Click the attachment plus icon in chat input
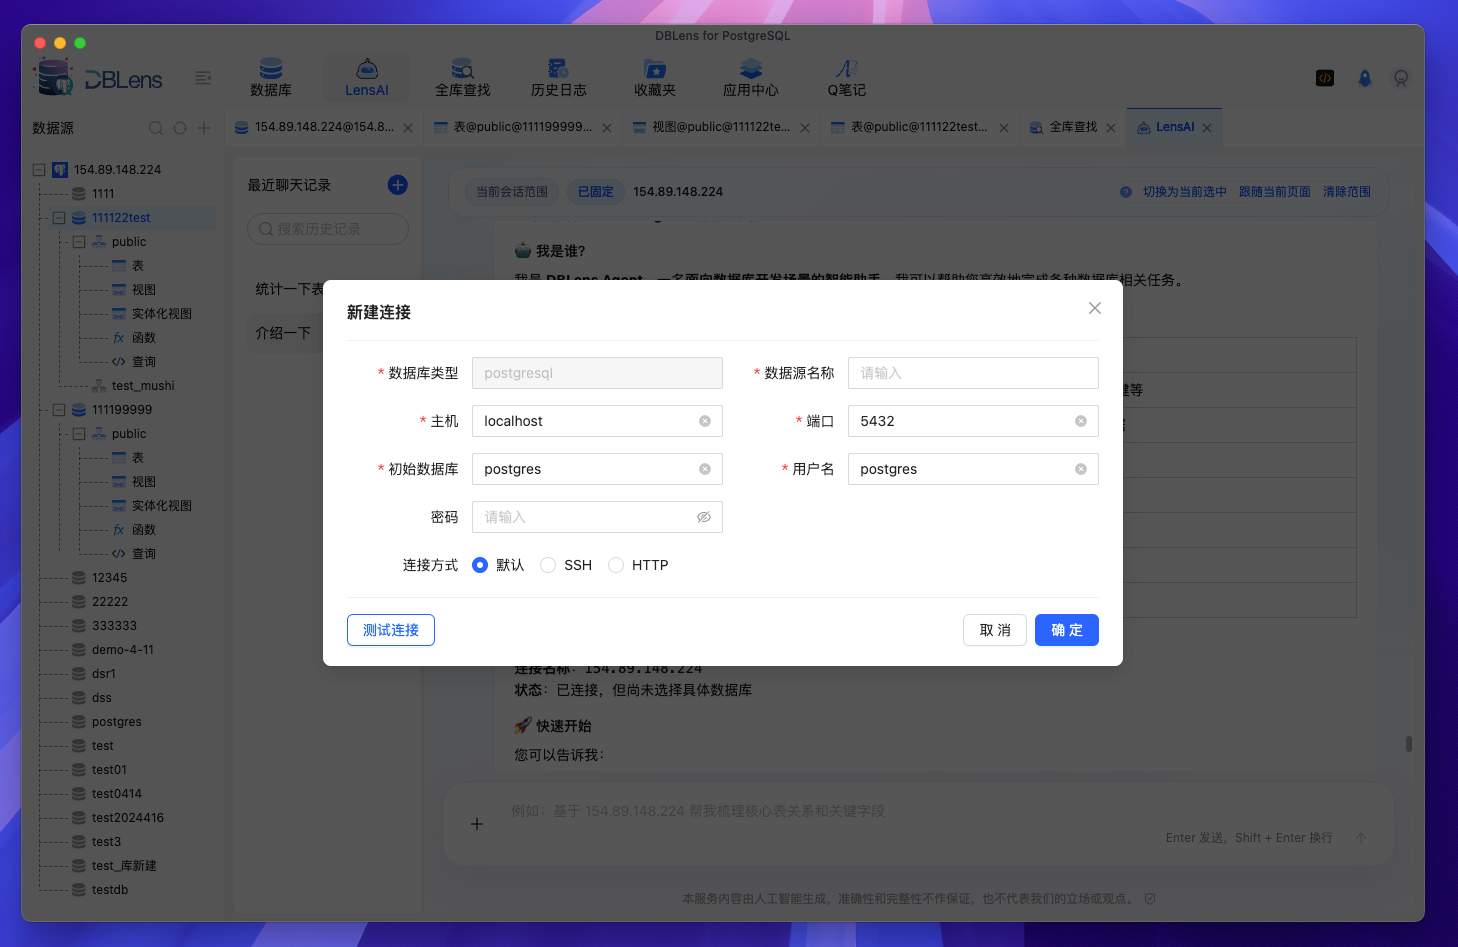The height and width of the screenshot is (947, 1458). (x=477, y=824)
